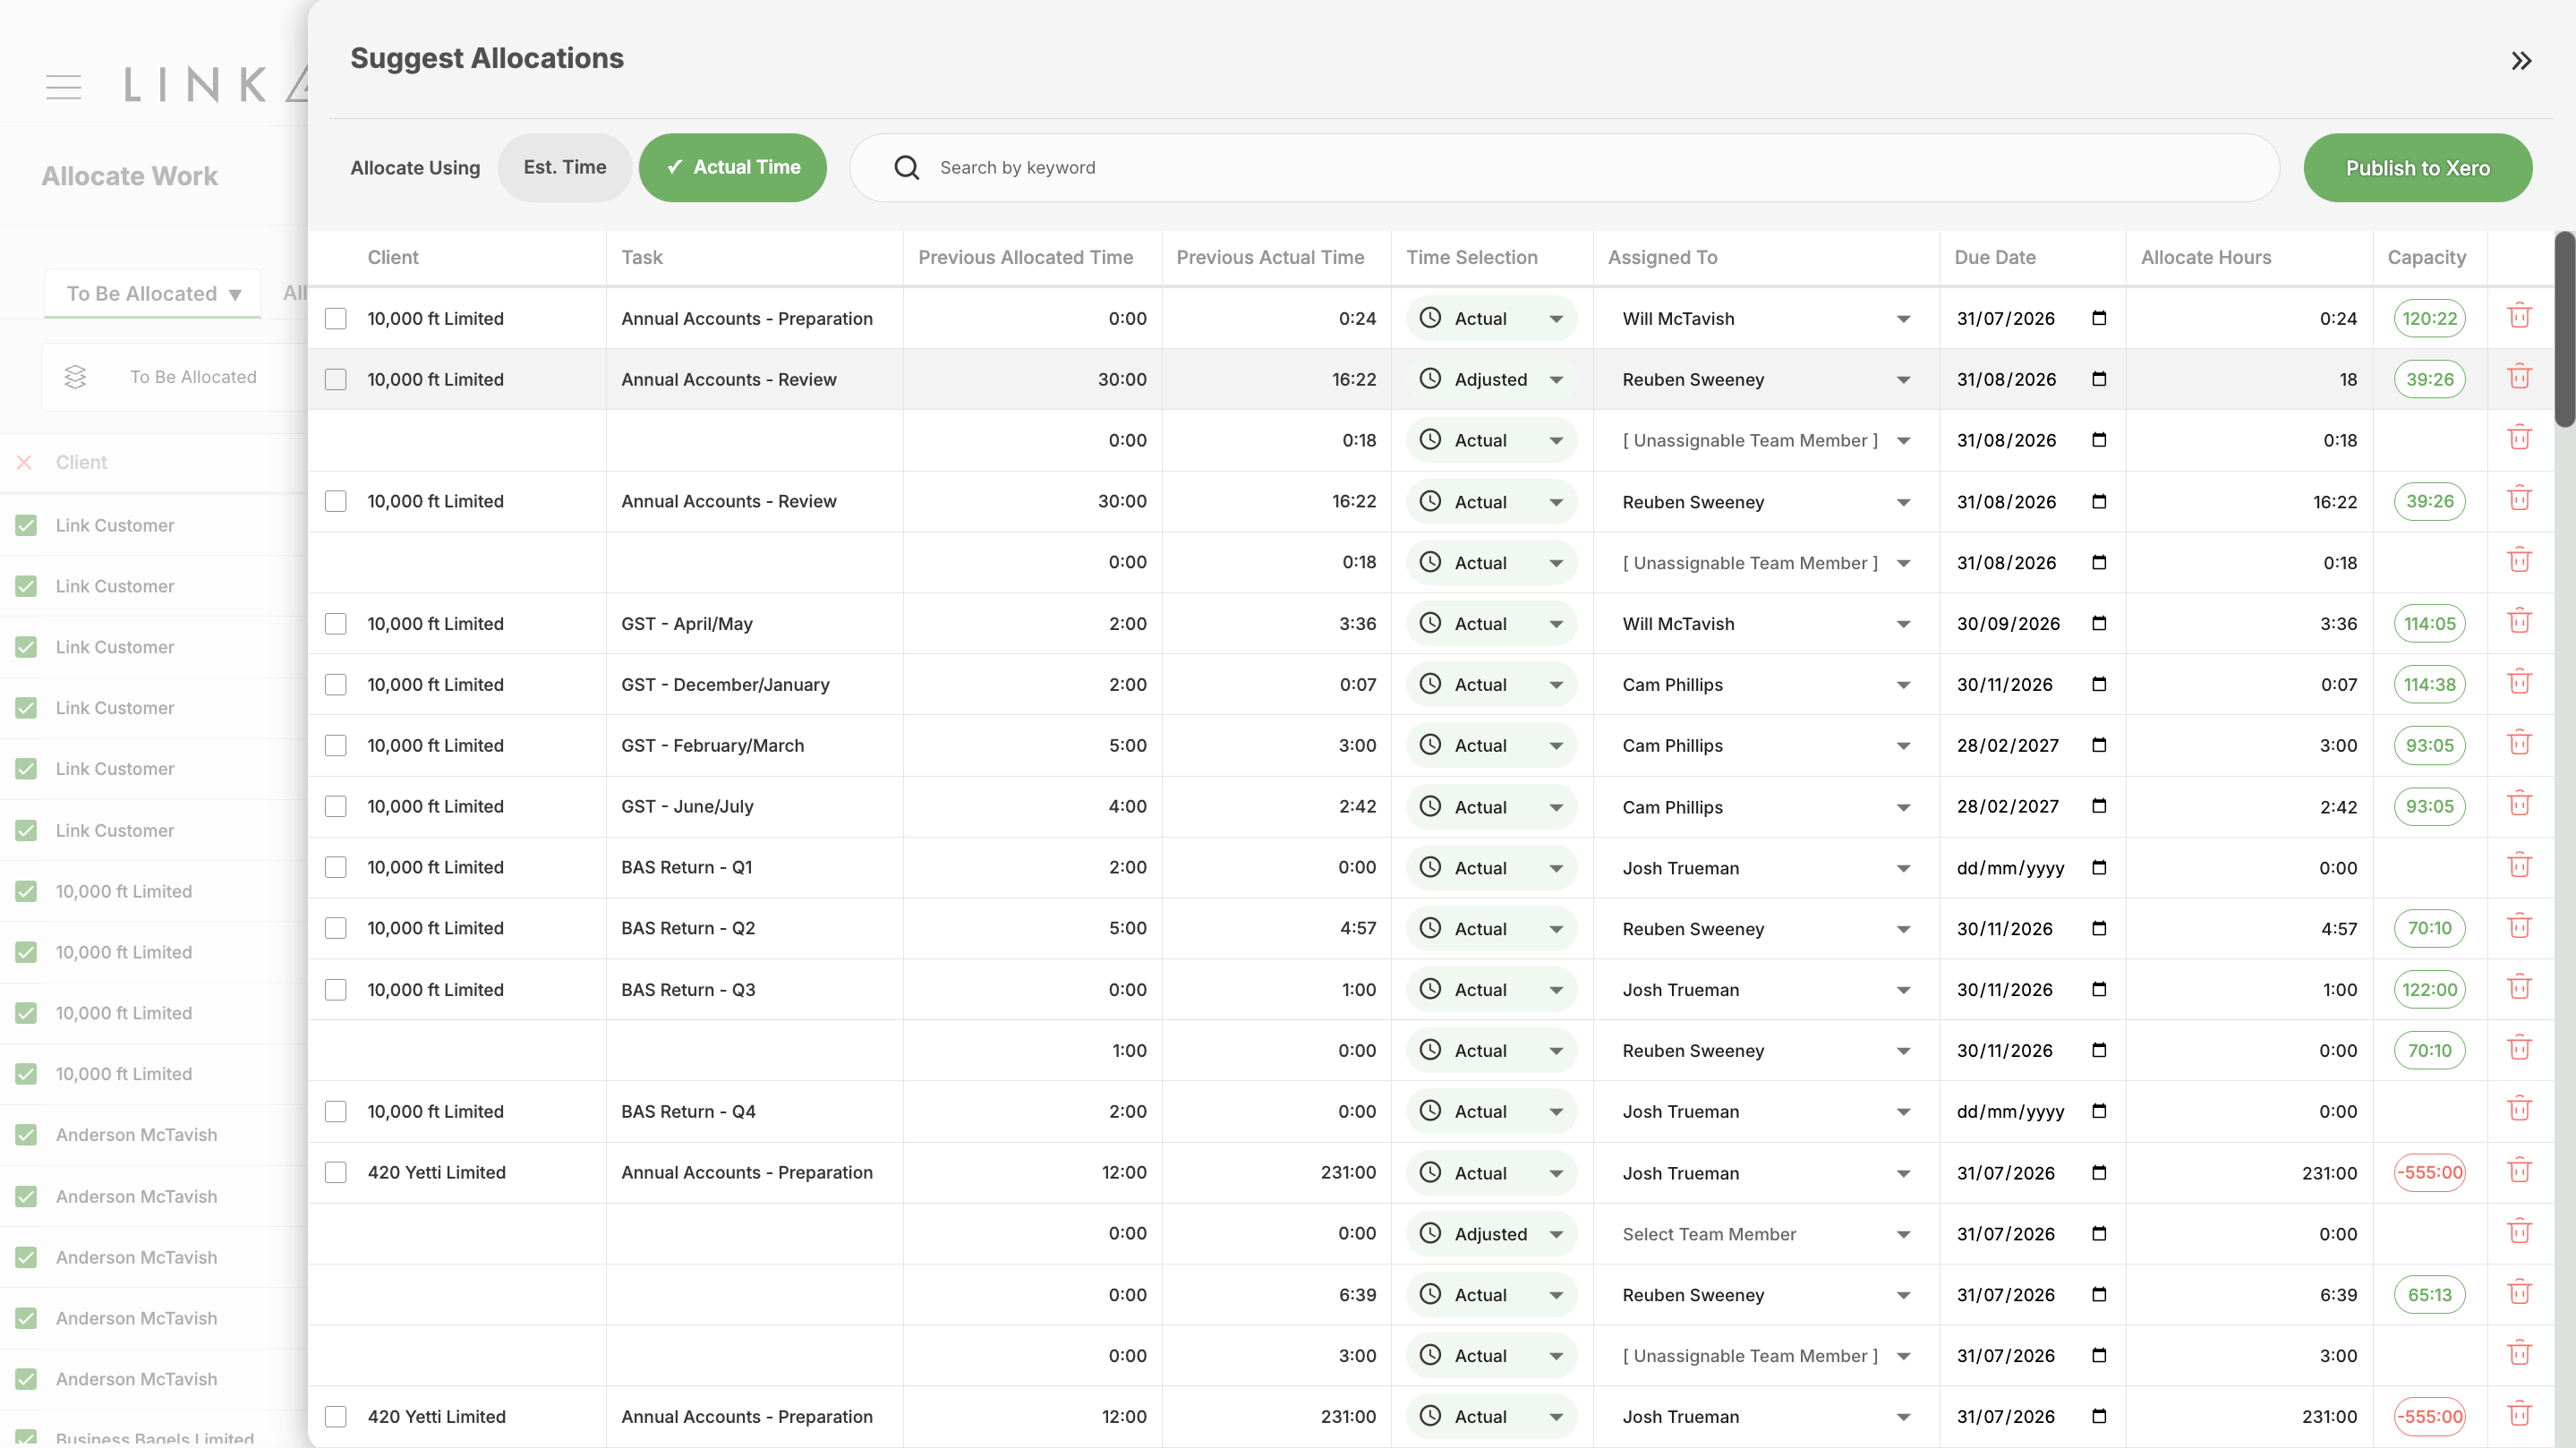2576x1448 pixels.
Task: Open calendar picker for BAS Return - Q4 due date
Action: (2099, 1111)
